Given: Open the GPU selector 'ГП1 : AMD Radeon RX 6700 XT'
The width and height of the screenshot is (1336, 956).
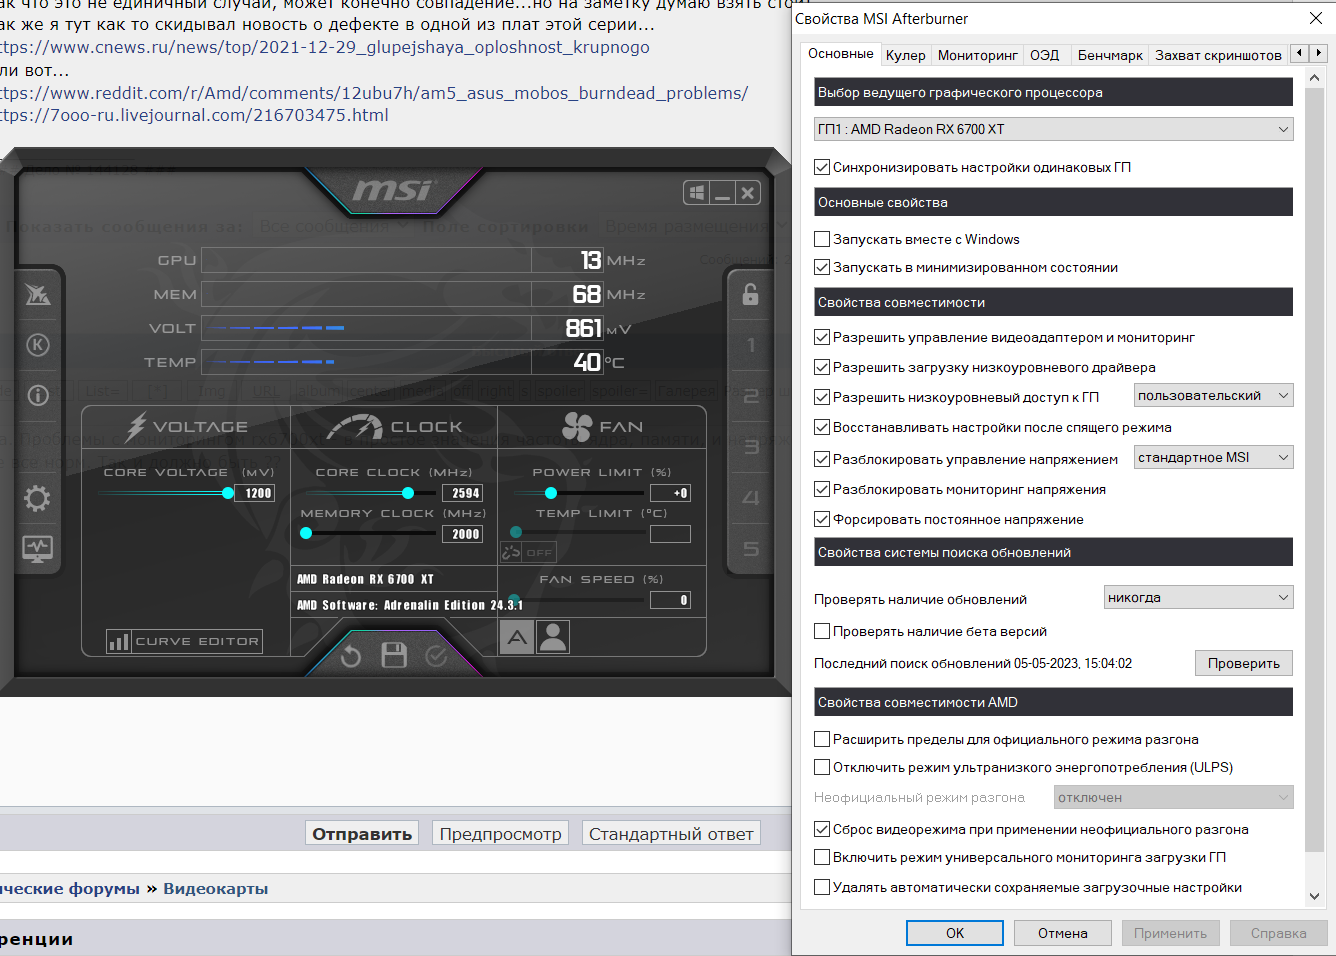Looking at the screenshot, I should click(x=1053, y=129).
